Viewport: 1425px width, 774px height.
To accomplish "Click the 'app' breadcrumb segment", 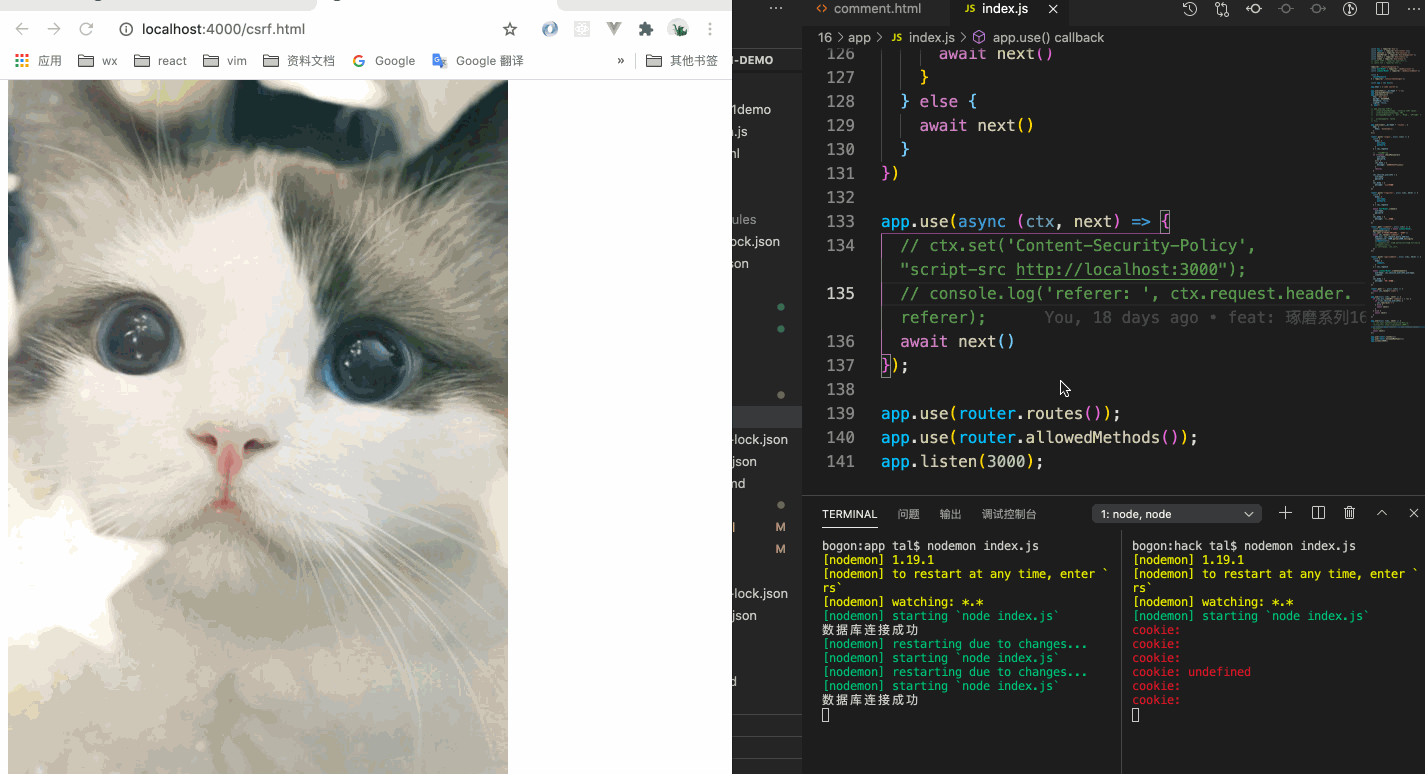I will tap(859, 37).
